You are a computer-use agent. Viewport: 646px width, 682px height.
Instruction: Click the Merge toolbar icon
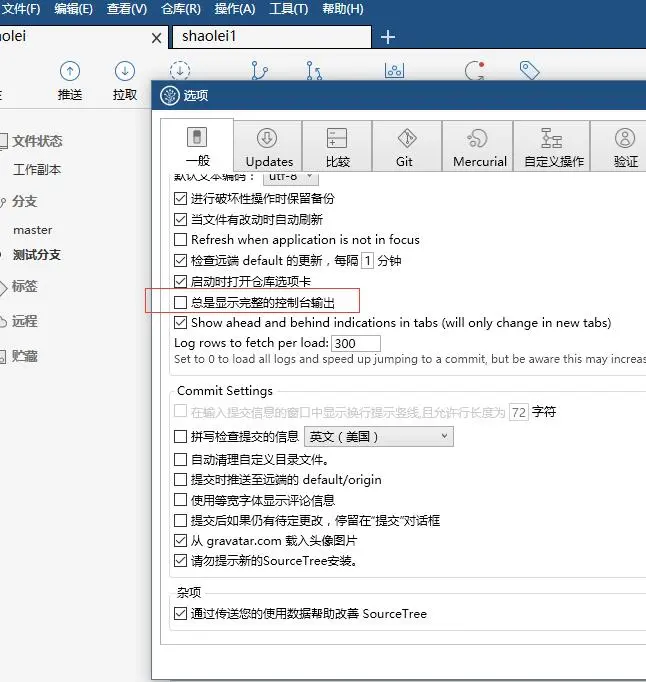(x=314, y=70)
